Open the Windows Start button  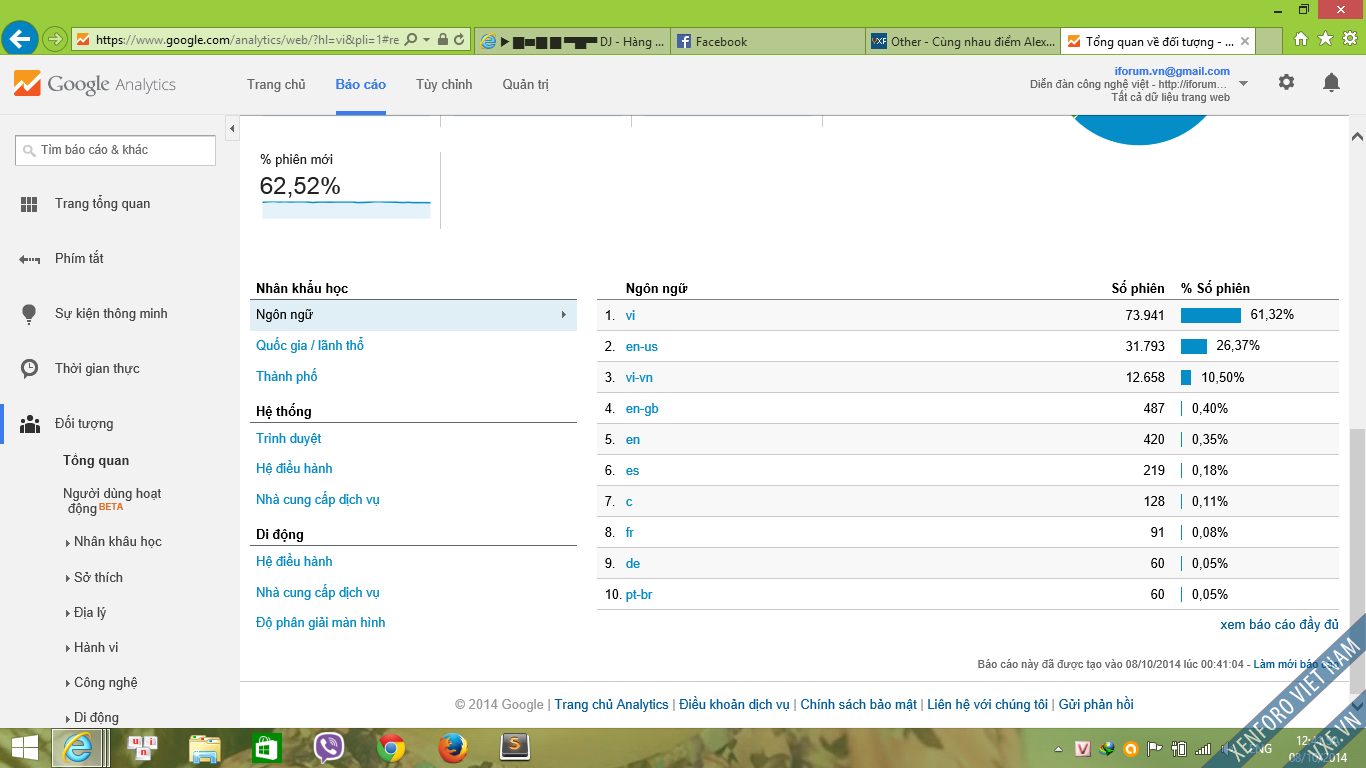tap(24, 748)
